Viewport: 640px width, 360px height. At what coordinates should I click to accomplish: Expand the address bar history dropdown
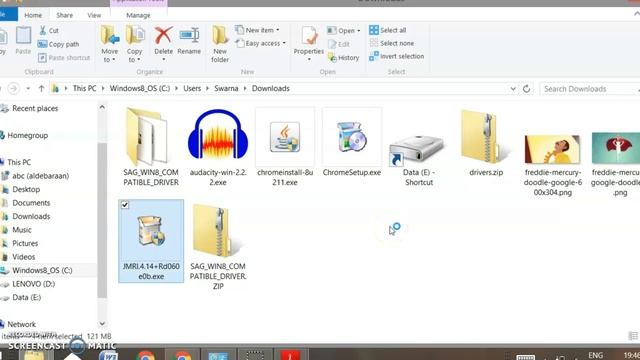513,89
